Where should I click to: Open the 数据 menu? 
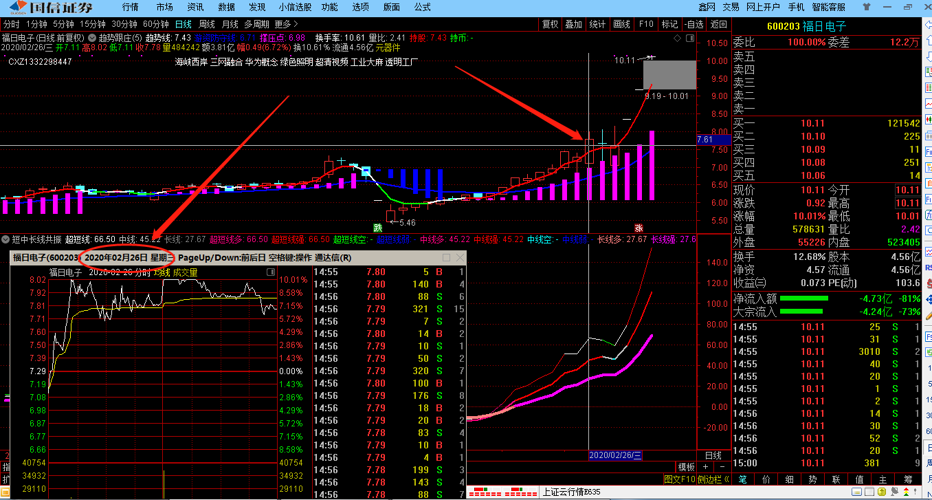pos(226,7)
